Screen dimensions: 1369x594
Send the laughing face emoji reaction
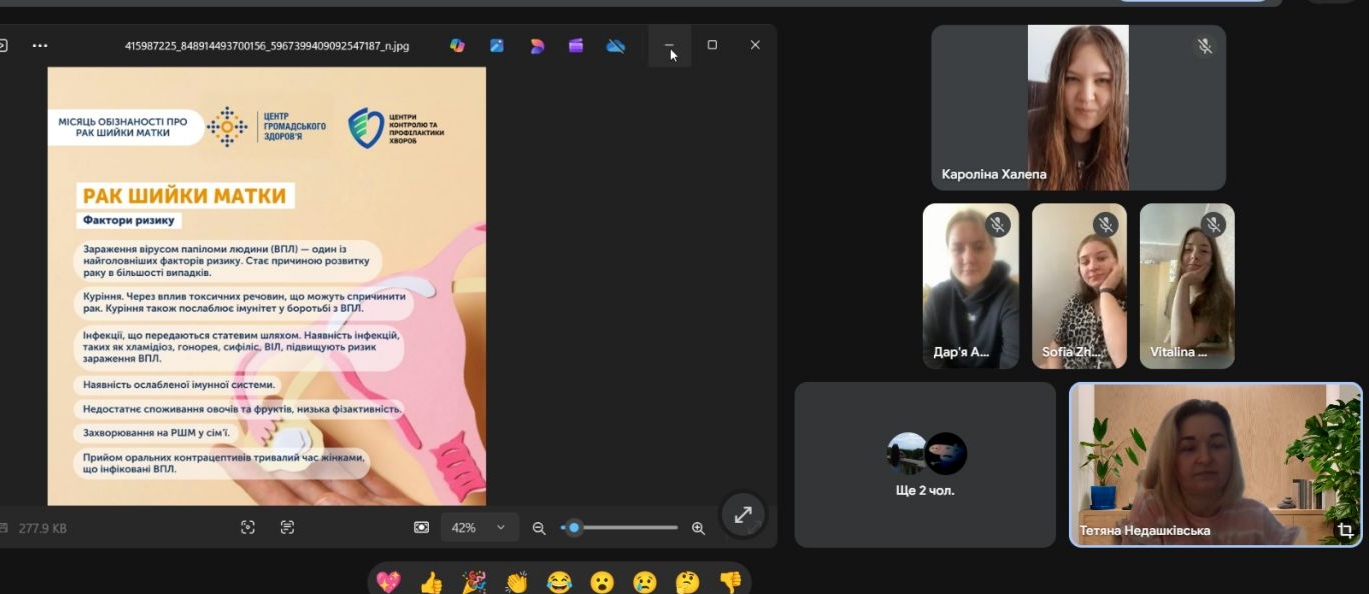[x=559, y=582]
